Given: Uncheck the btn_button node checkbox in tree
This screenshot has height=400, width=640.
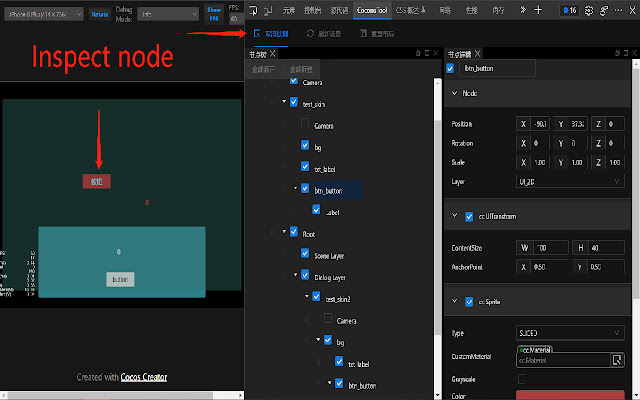Looking at the screenshot, I should coord(307,188).
